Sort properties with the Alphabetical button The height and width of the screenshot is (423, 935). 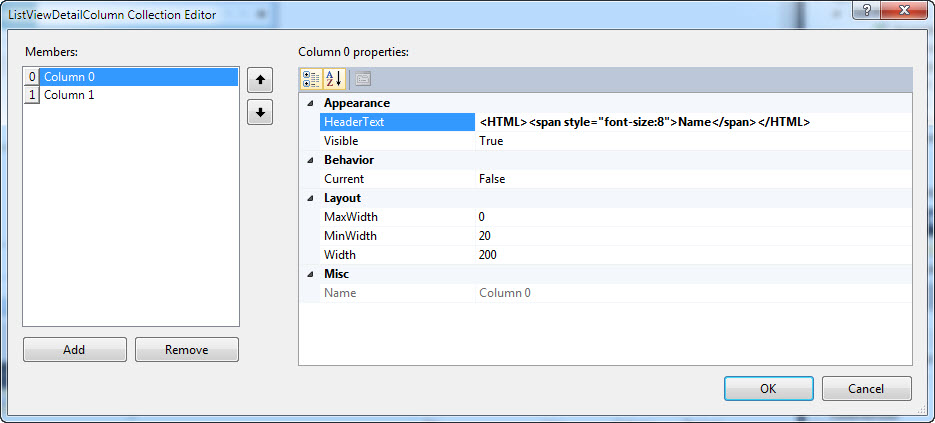(x=334, y=79)
